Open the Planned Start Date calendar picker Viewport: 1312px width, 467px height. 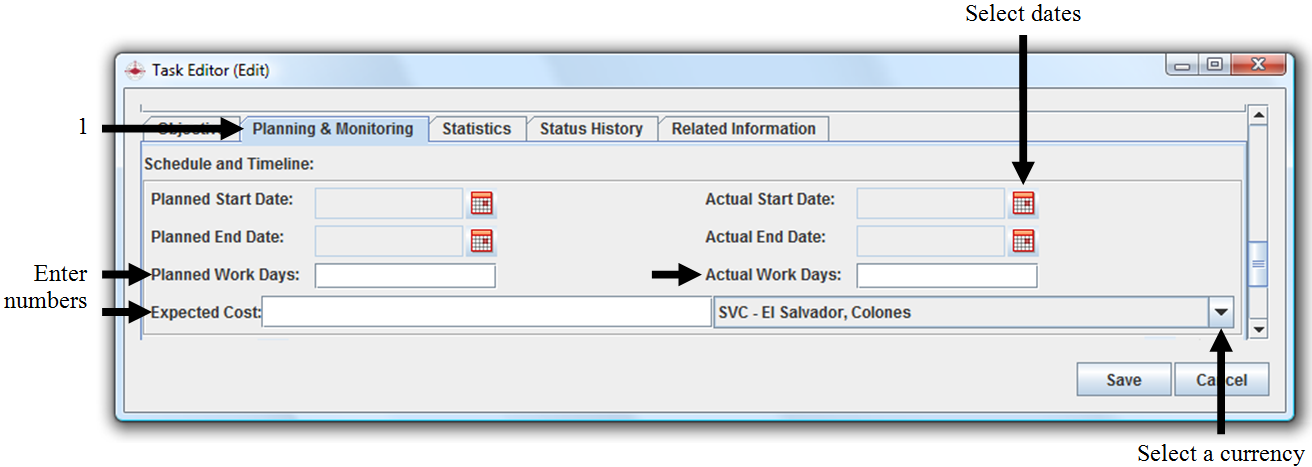click(482, 203)
